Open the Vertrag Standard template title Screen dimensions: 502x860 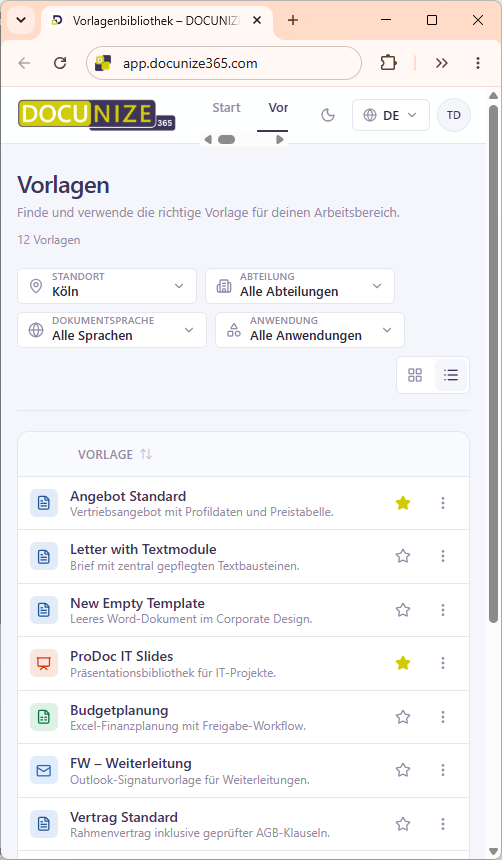pos(124,817)
